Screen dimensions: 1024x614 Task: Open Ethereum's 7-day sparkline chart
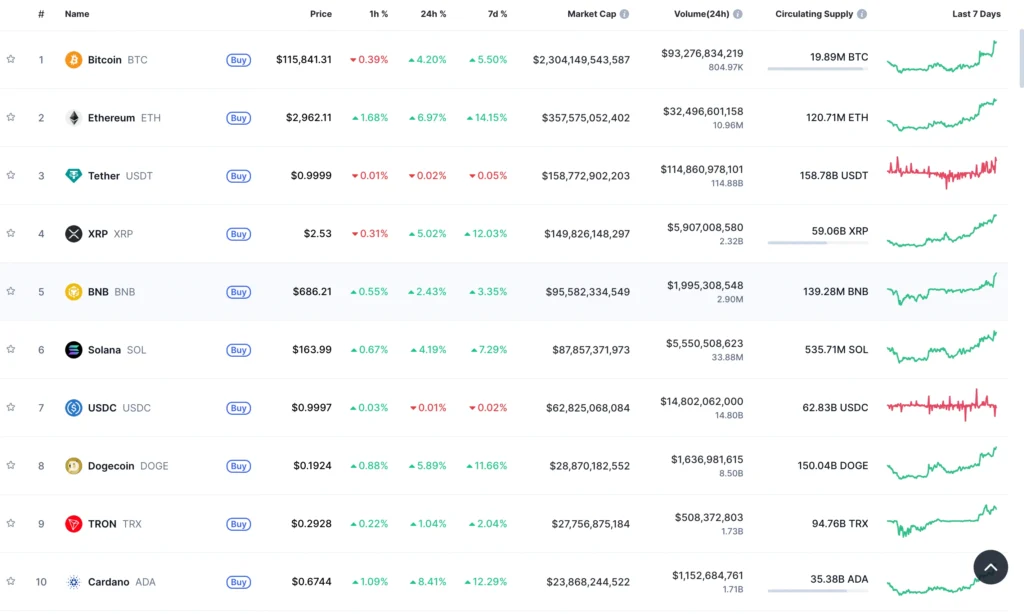pos(942,115)
